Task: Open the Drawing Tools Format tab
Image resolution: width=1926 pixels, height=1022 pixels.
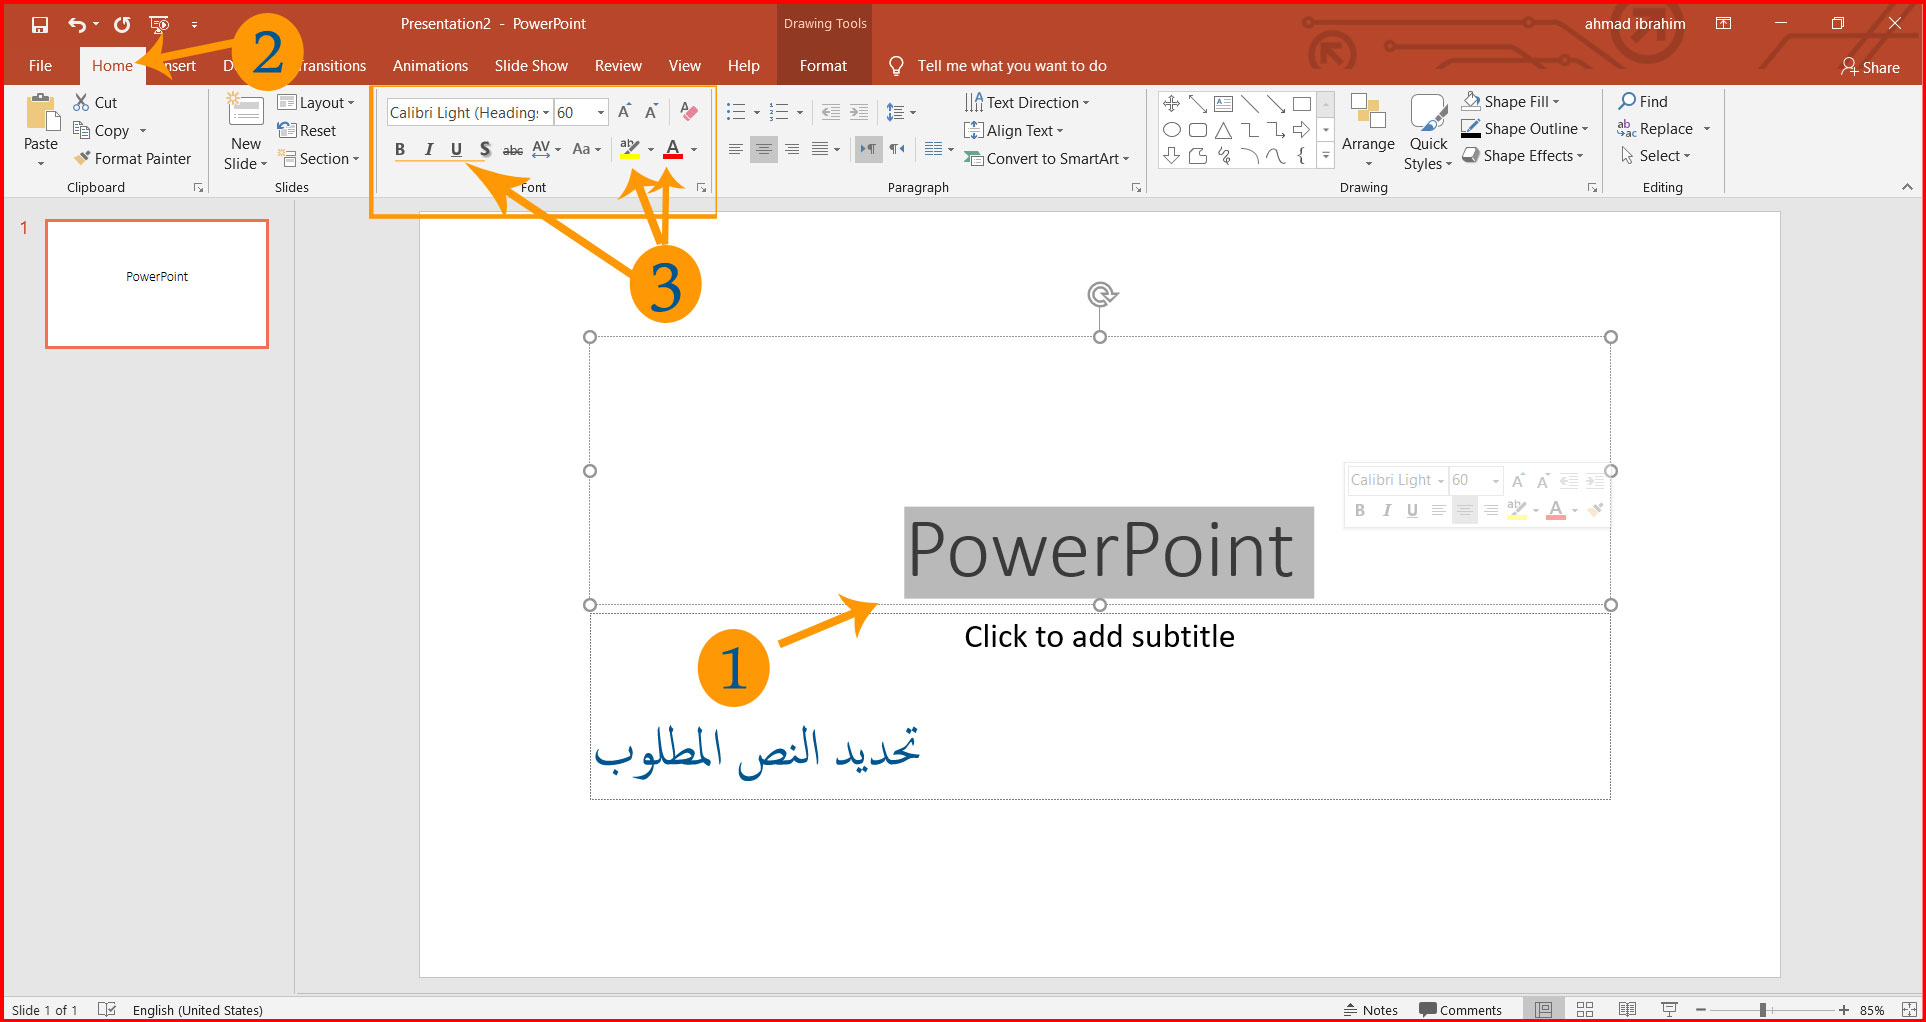Action: [x=823, y=66]
